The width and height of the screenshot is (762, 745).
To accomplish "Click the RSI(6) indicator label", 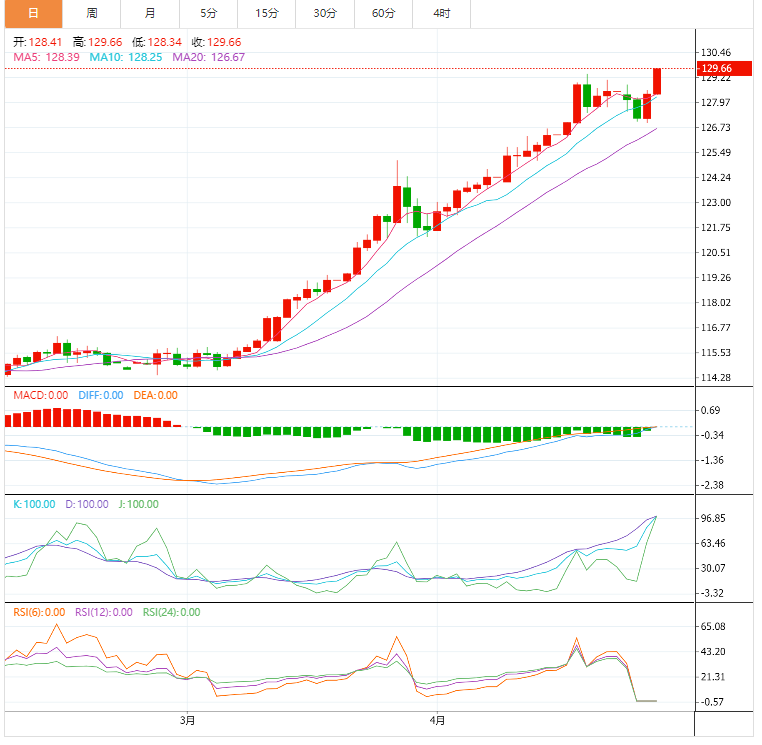I will (x=39, y=612).
